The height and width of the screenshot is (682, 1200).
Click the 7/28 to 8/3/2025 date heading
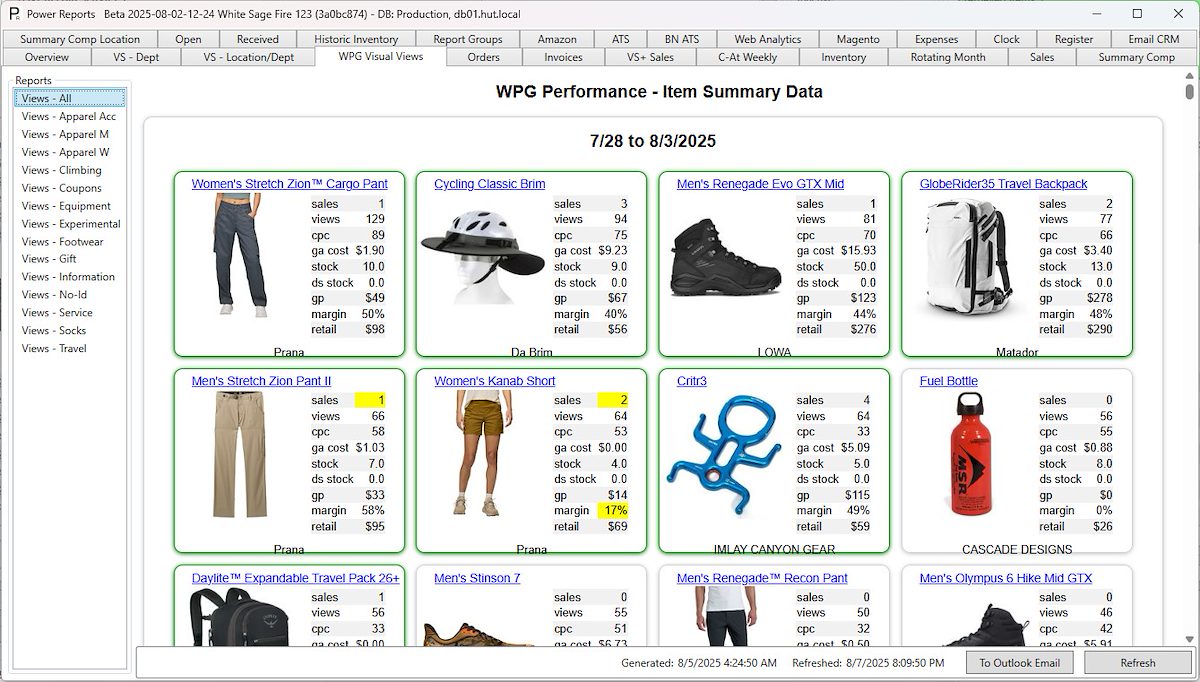(653, 141)
